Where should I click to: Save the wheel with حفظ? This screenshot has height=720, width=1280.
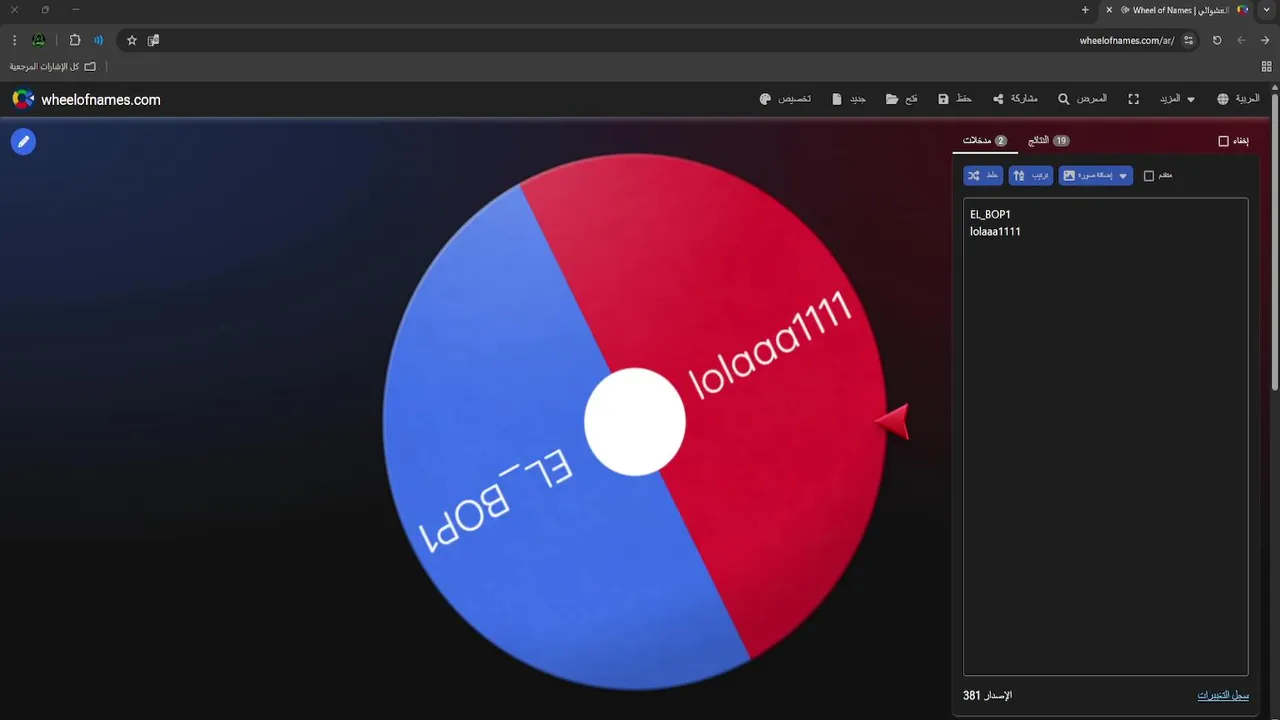click(x=955, y=99)
